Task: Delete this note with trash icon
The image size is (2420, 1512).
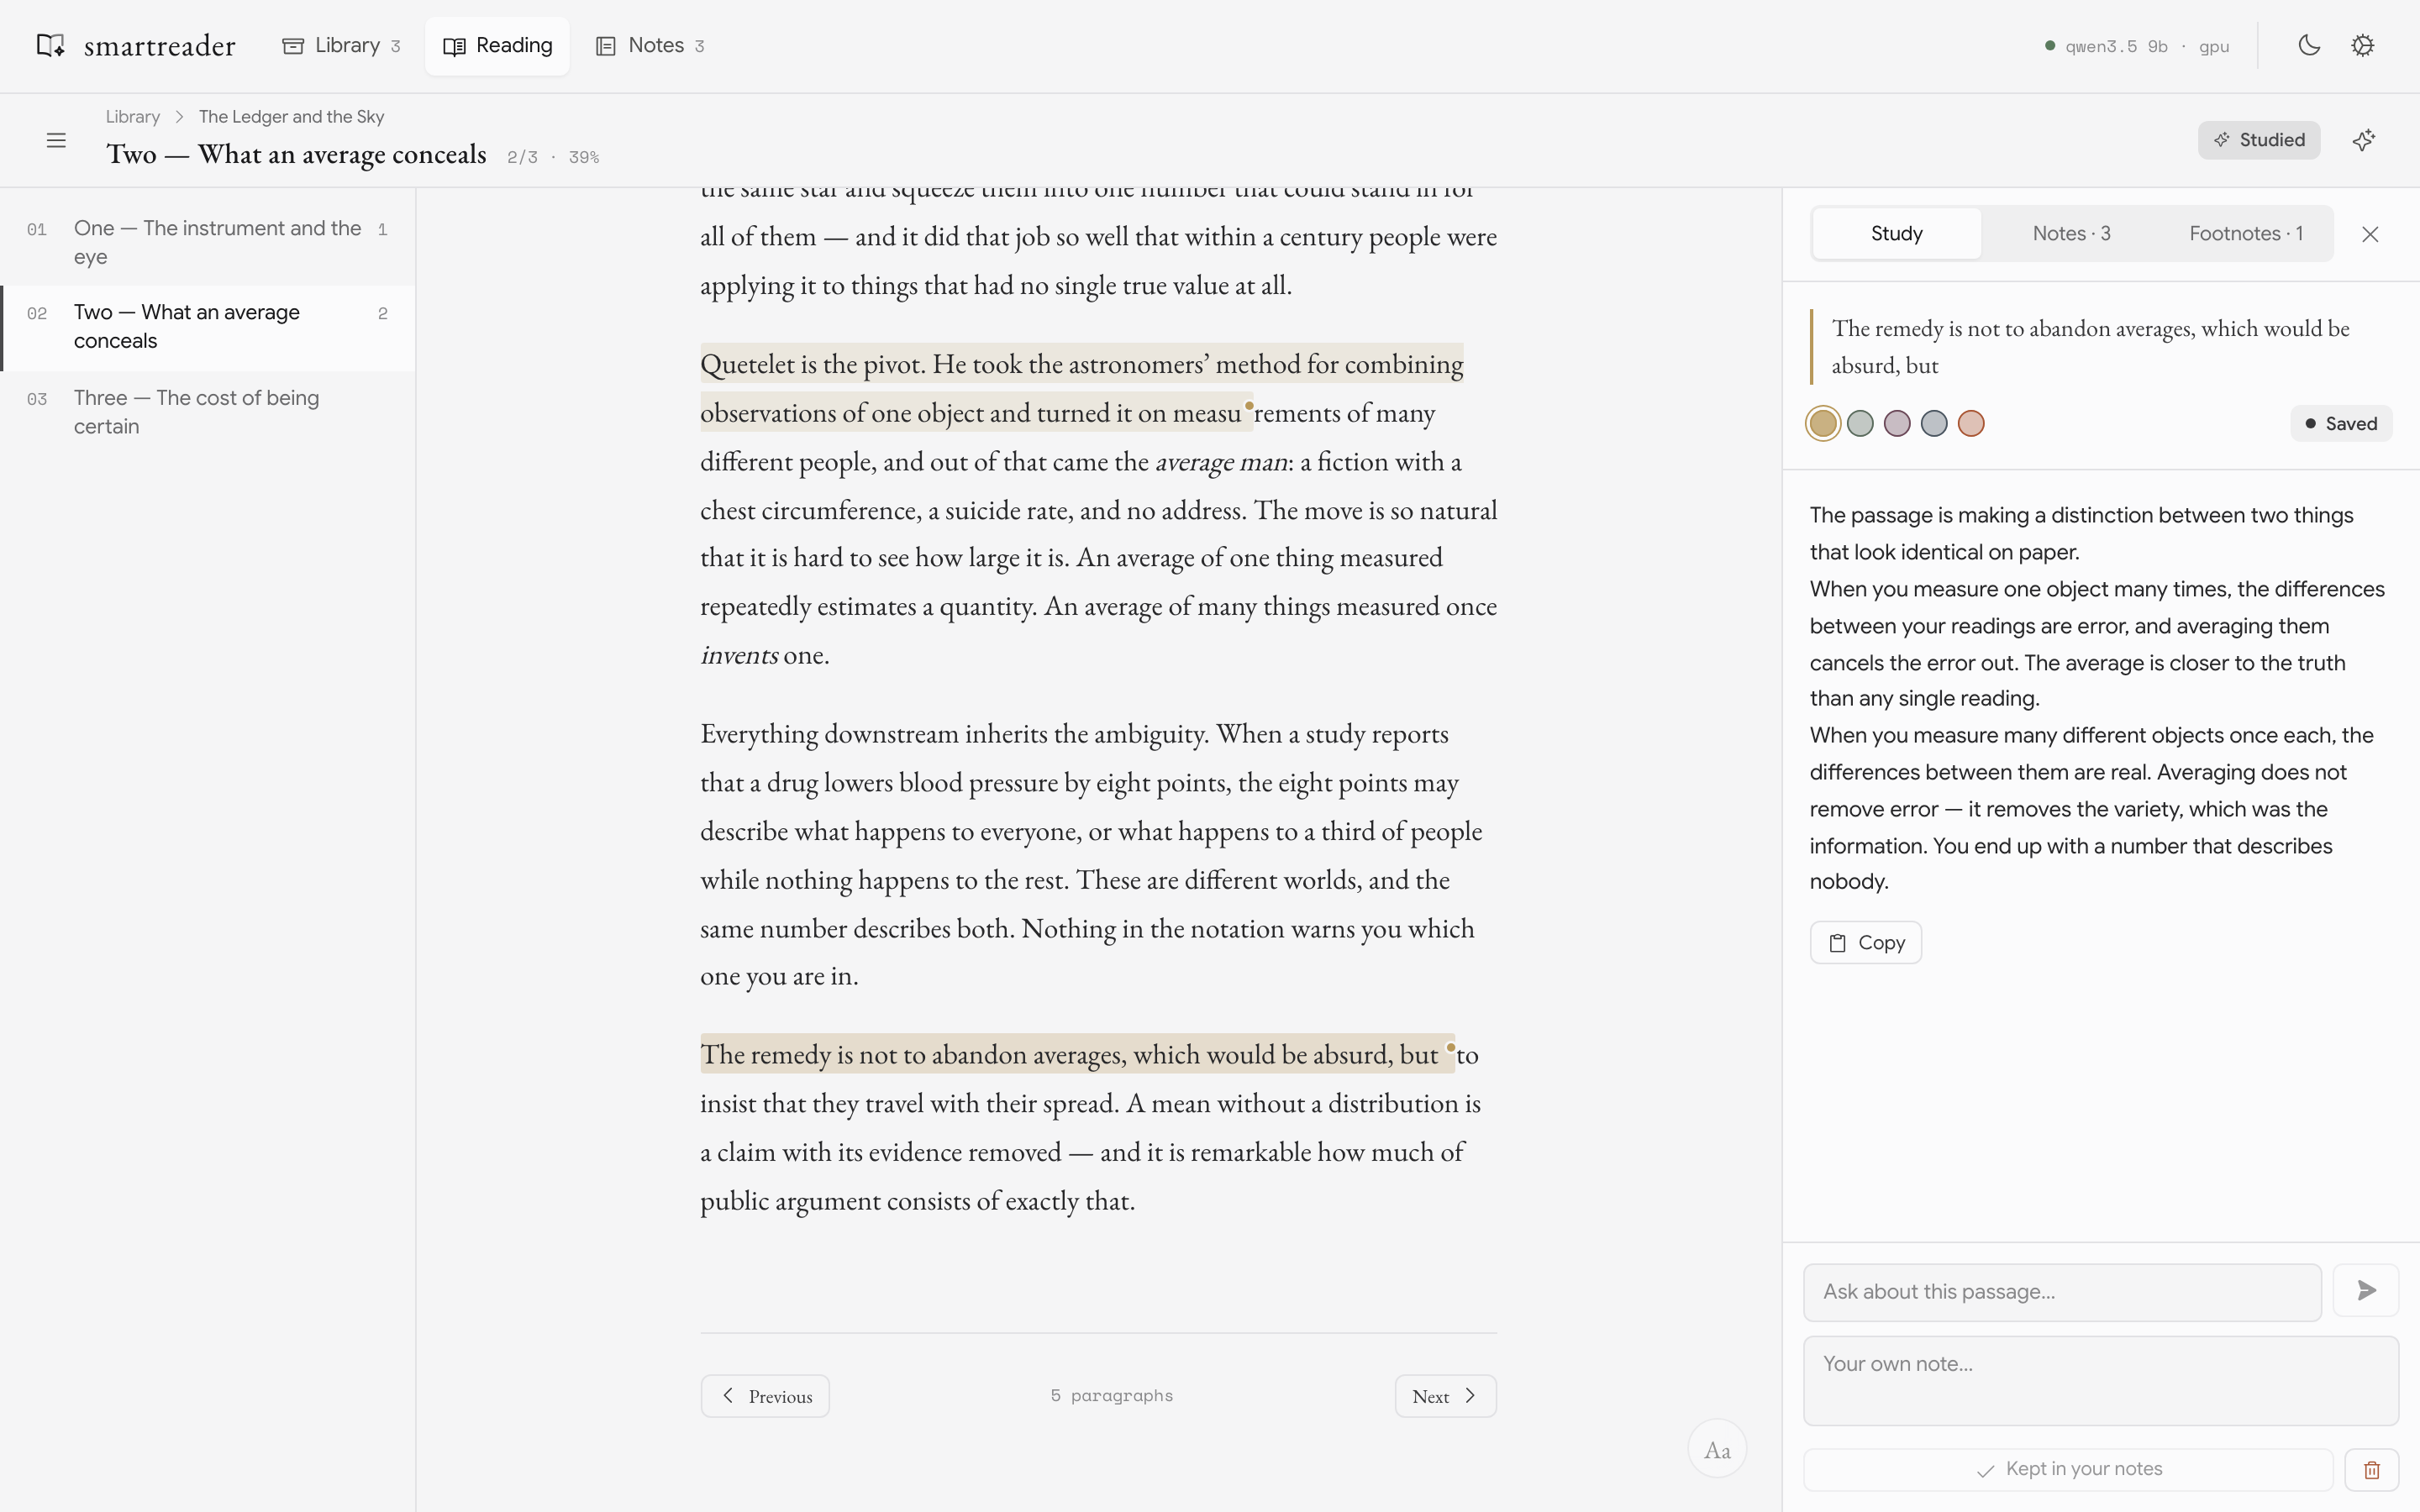Action: pyautogui.click(x=2372, y=1469)
